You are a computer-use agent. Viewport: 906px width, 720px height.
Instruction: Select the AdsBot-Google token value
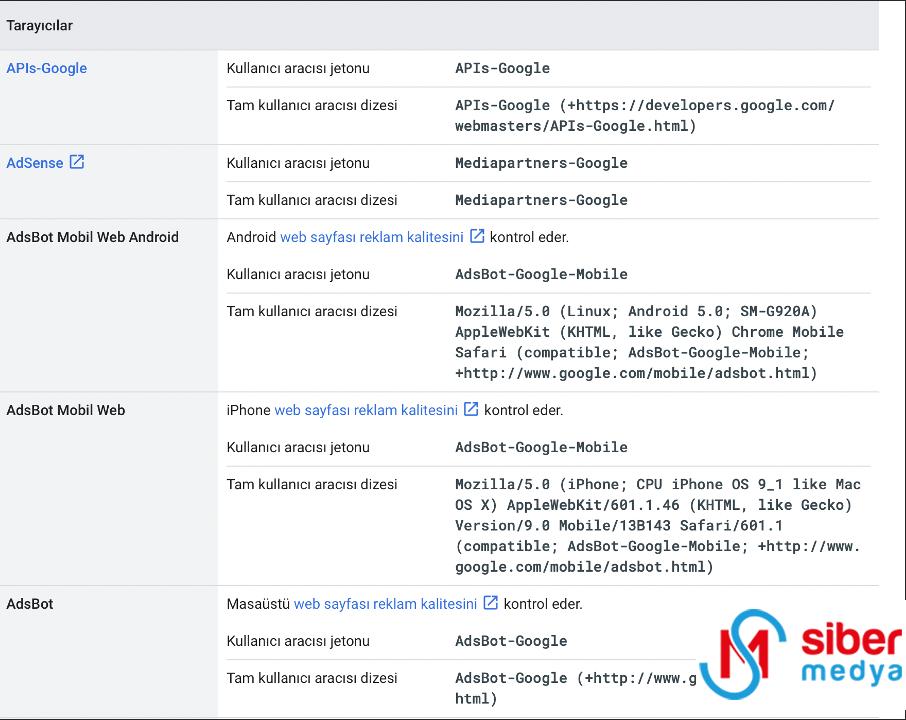click(x=511, y=641)
